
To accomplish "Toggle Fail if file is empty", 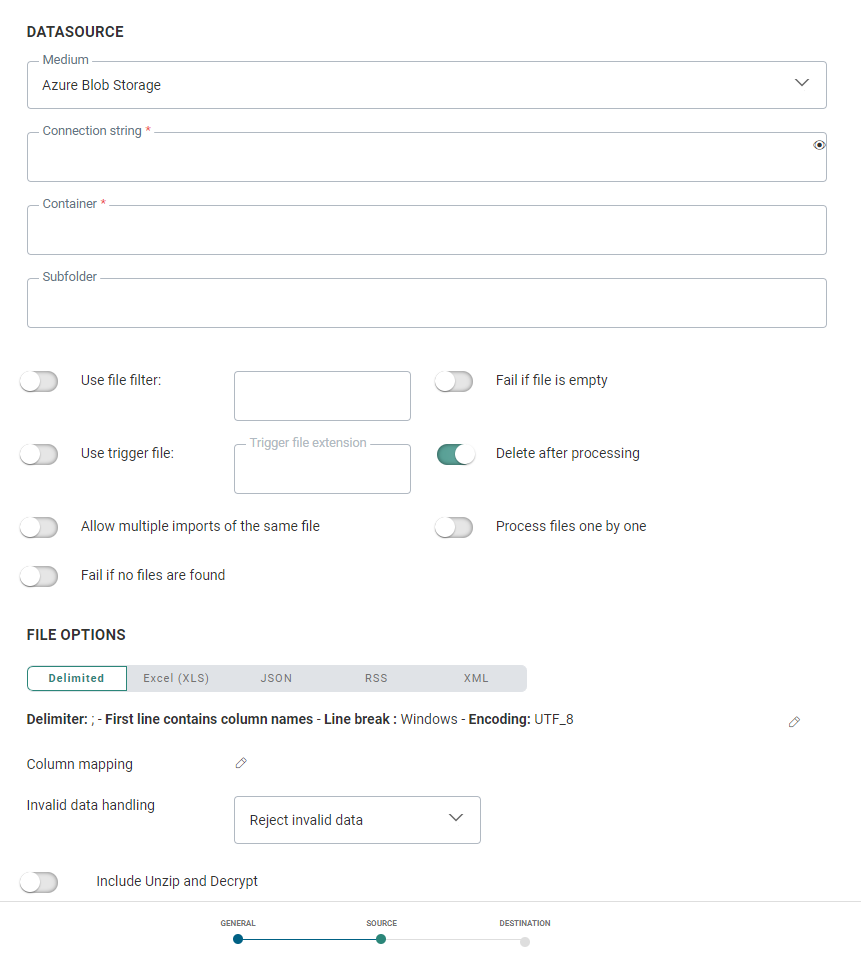I will pyautogui.click(x=453, y=381).
